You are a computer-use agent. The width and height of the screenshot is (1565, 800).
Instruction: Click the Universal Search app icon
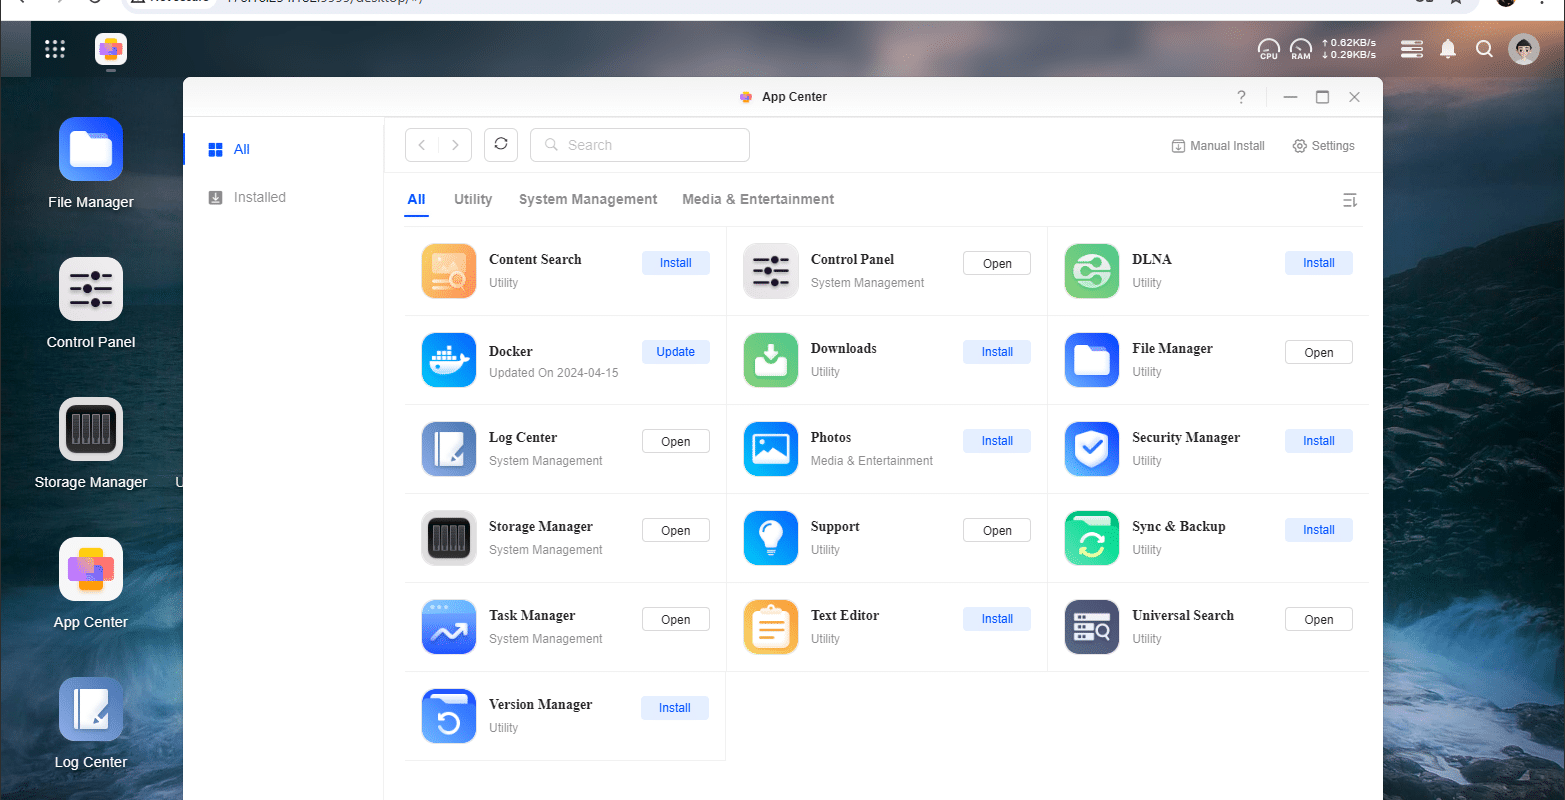click(x=1092, y=627)
